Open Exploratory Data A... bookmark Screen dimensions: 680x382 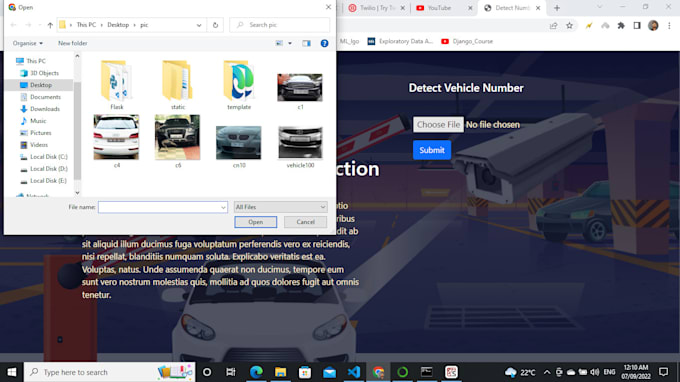[x=400, y=42]
